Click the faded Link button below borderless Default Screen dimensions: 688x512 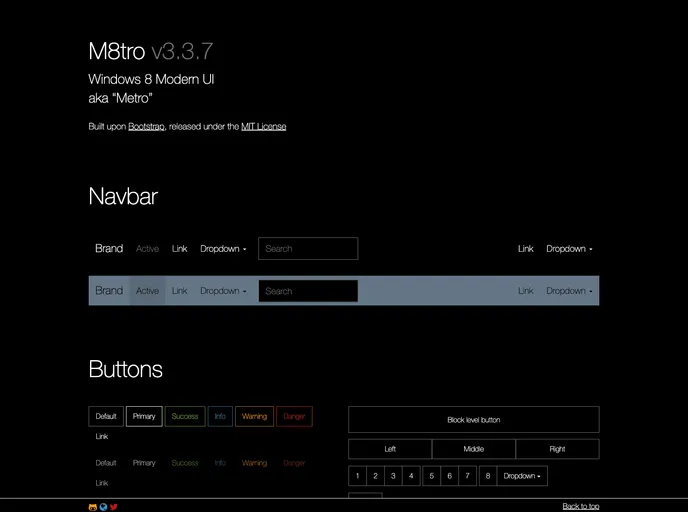point(102,483)
